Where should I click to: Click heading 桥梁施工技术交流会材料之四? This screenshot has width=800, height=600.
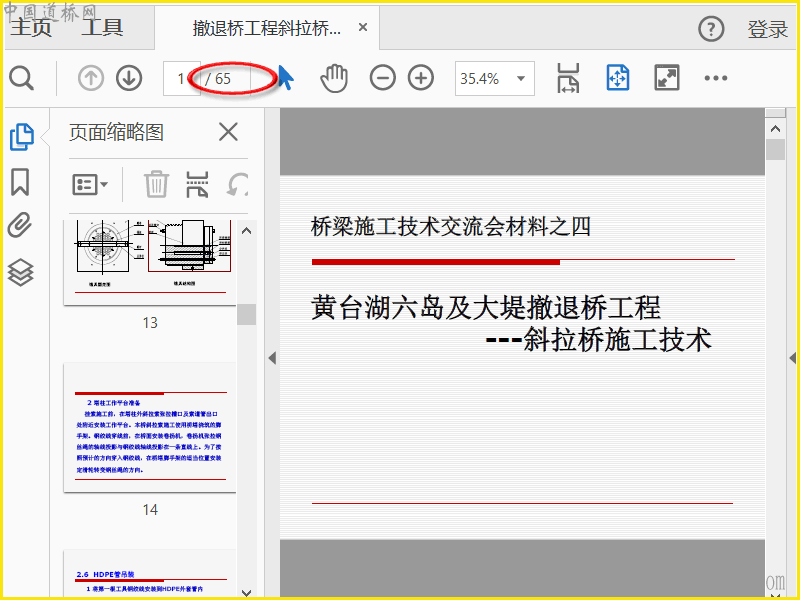(451, 227)
